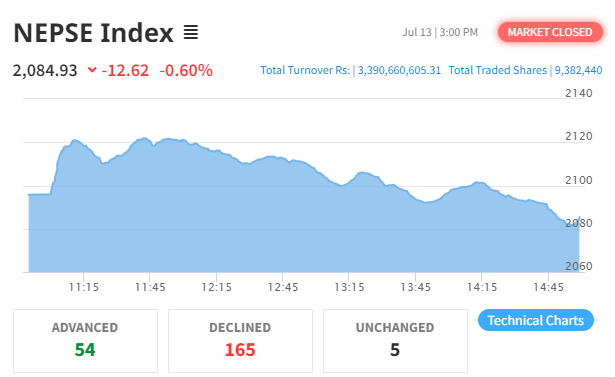Click the chart peak near 11:45
This screenshot has width=615, height=377.
(x=145, y=138)
